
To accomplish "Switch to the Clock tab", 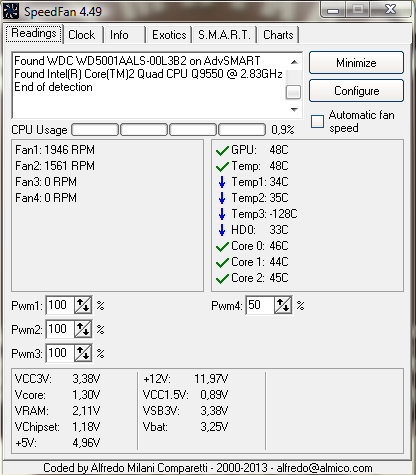I will click(x=81, y=35).
